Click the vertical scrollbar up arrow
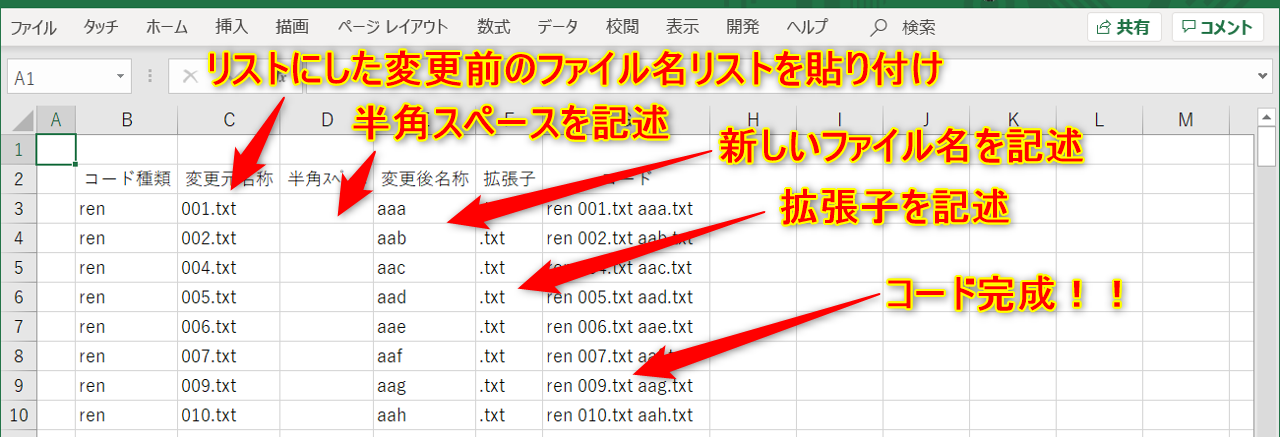This screenshot has width=1280, height=437. tap(1267, 116)
